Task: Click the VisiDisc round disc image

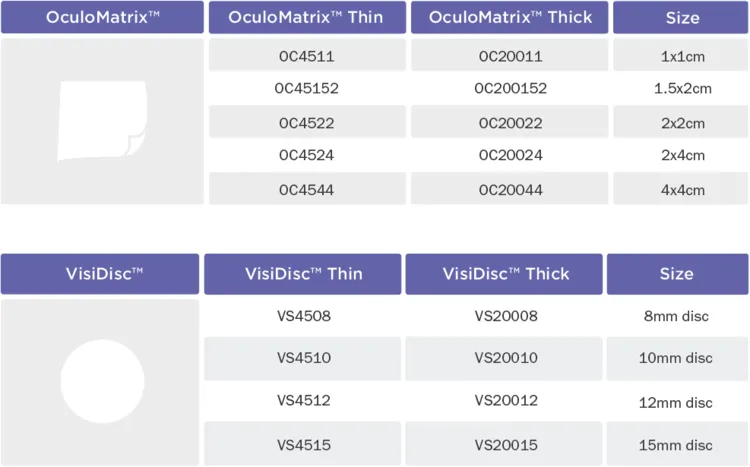Action: coord(104,381)
